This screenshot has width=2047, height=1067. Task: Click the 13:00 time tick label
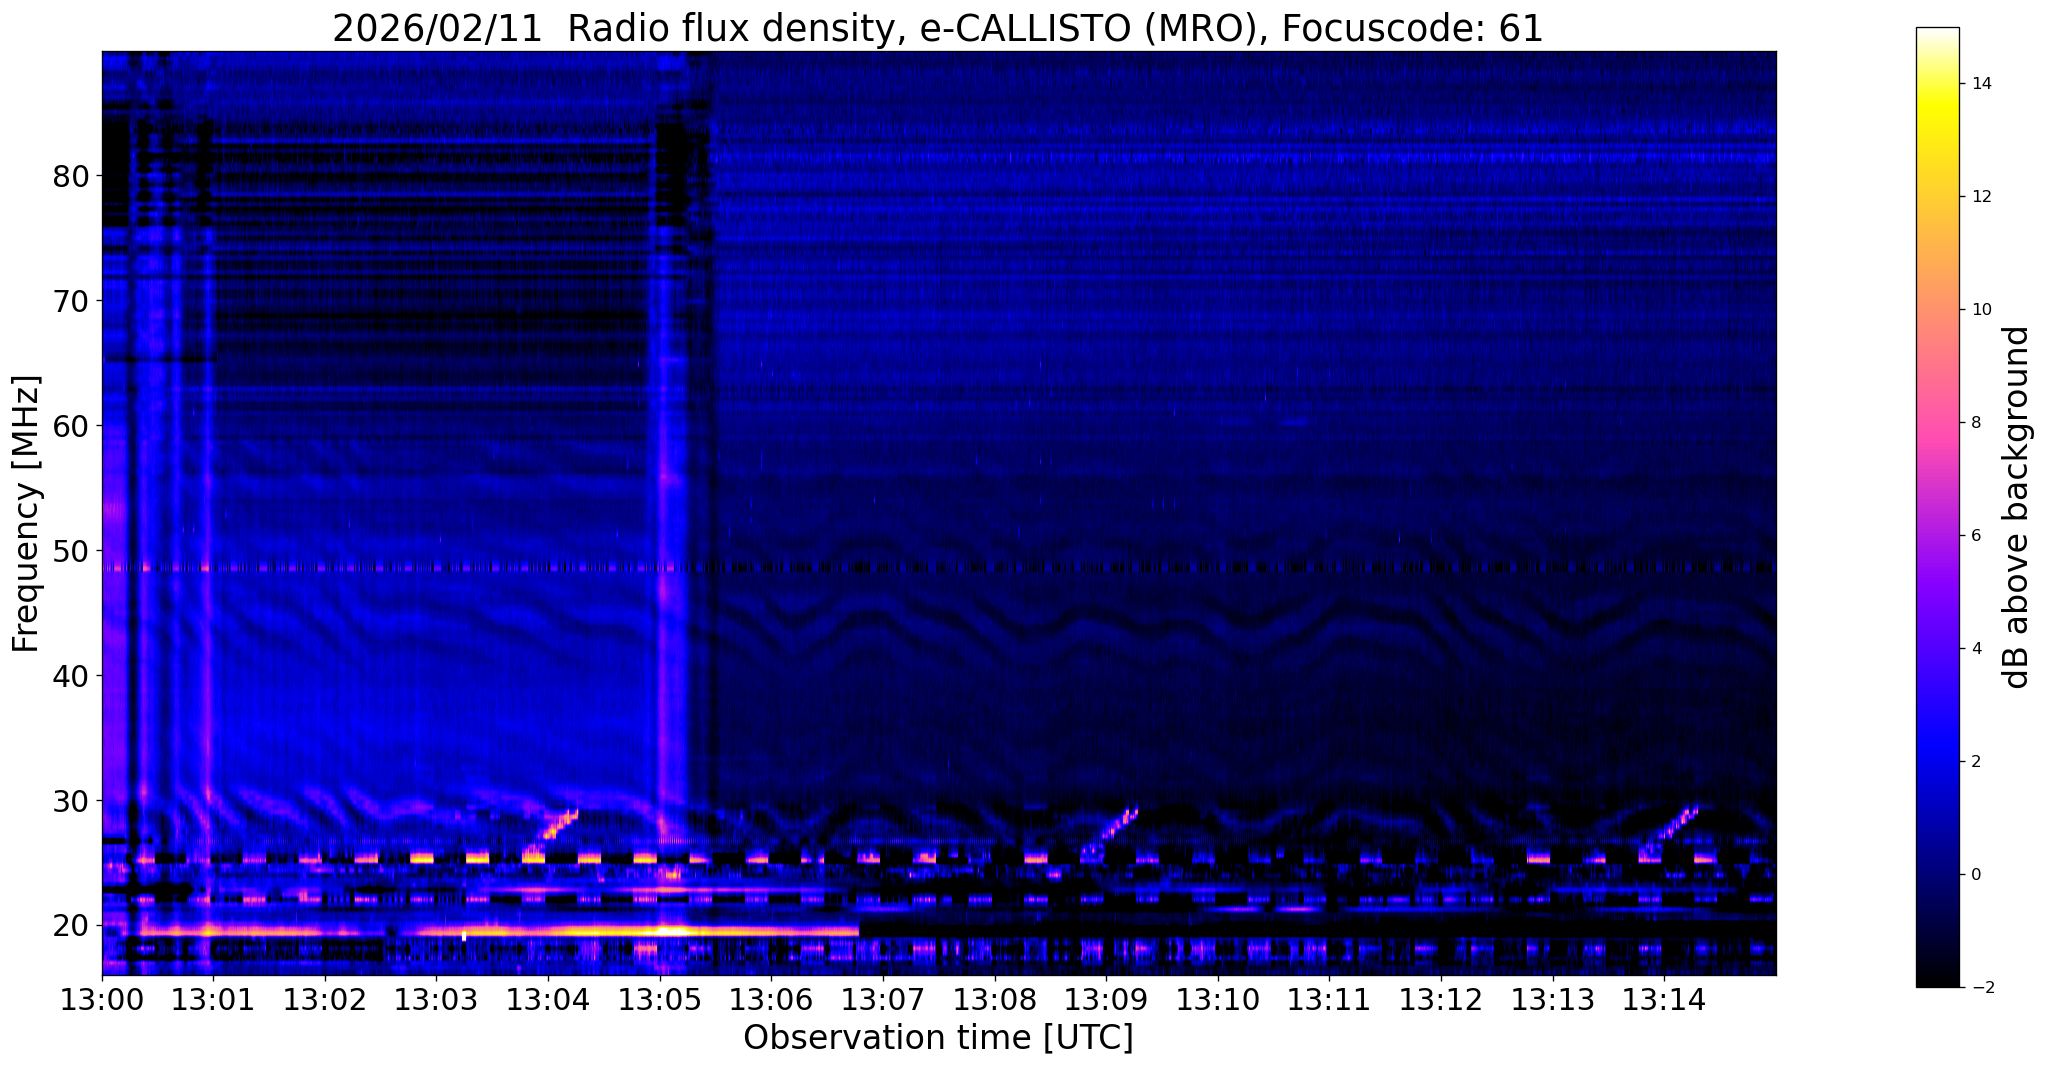[x=102, y=1000]
